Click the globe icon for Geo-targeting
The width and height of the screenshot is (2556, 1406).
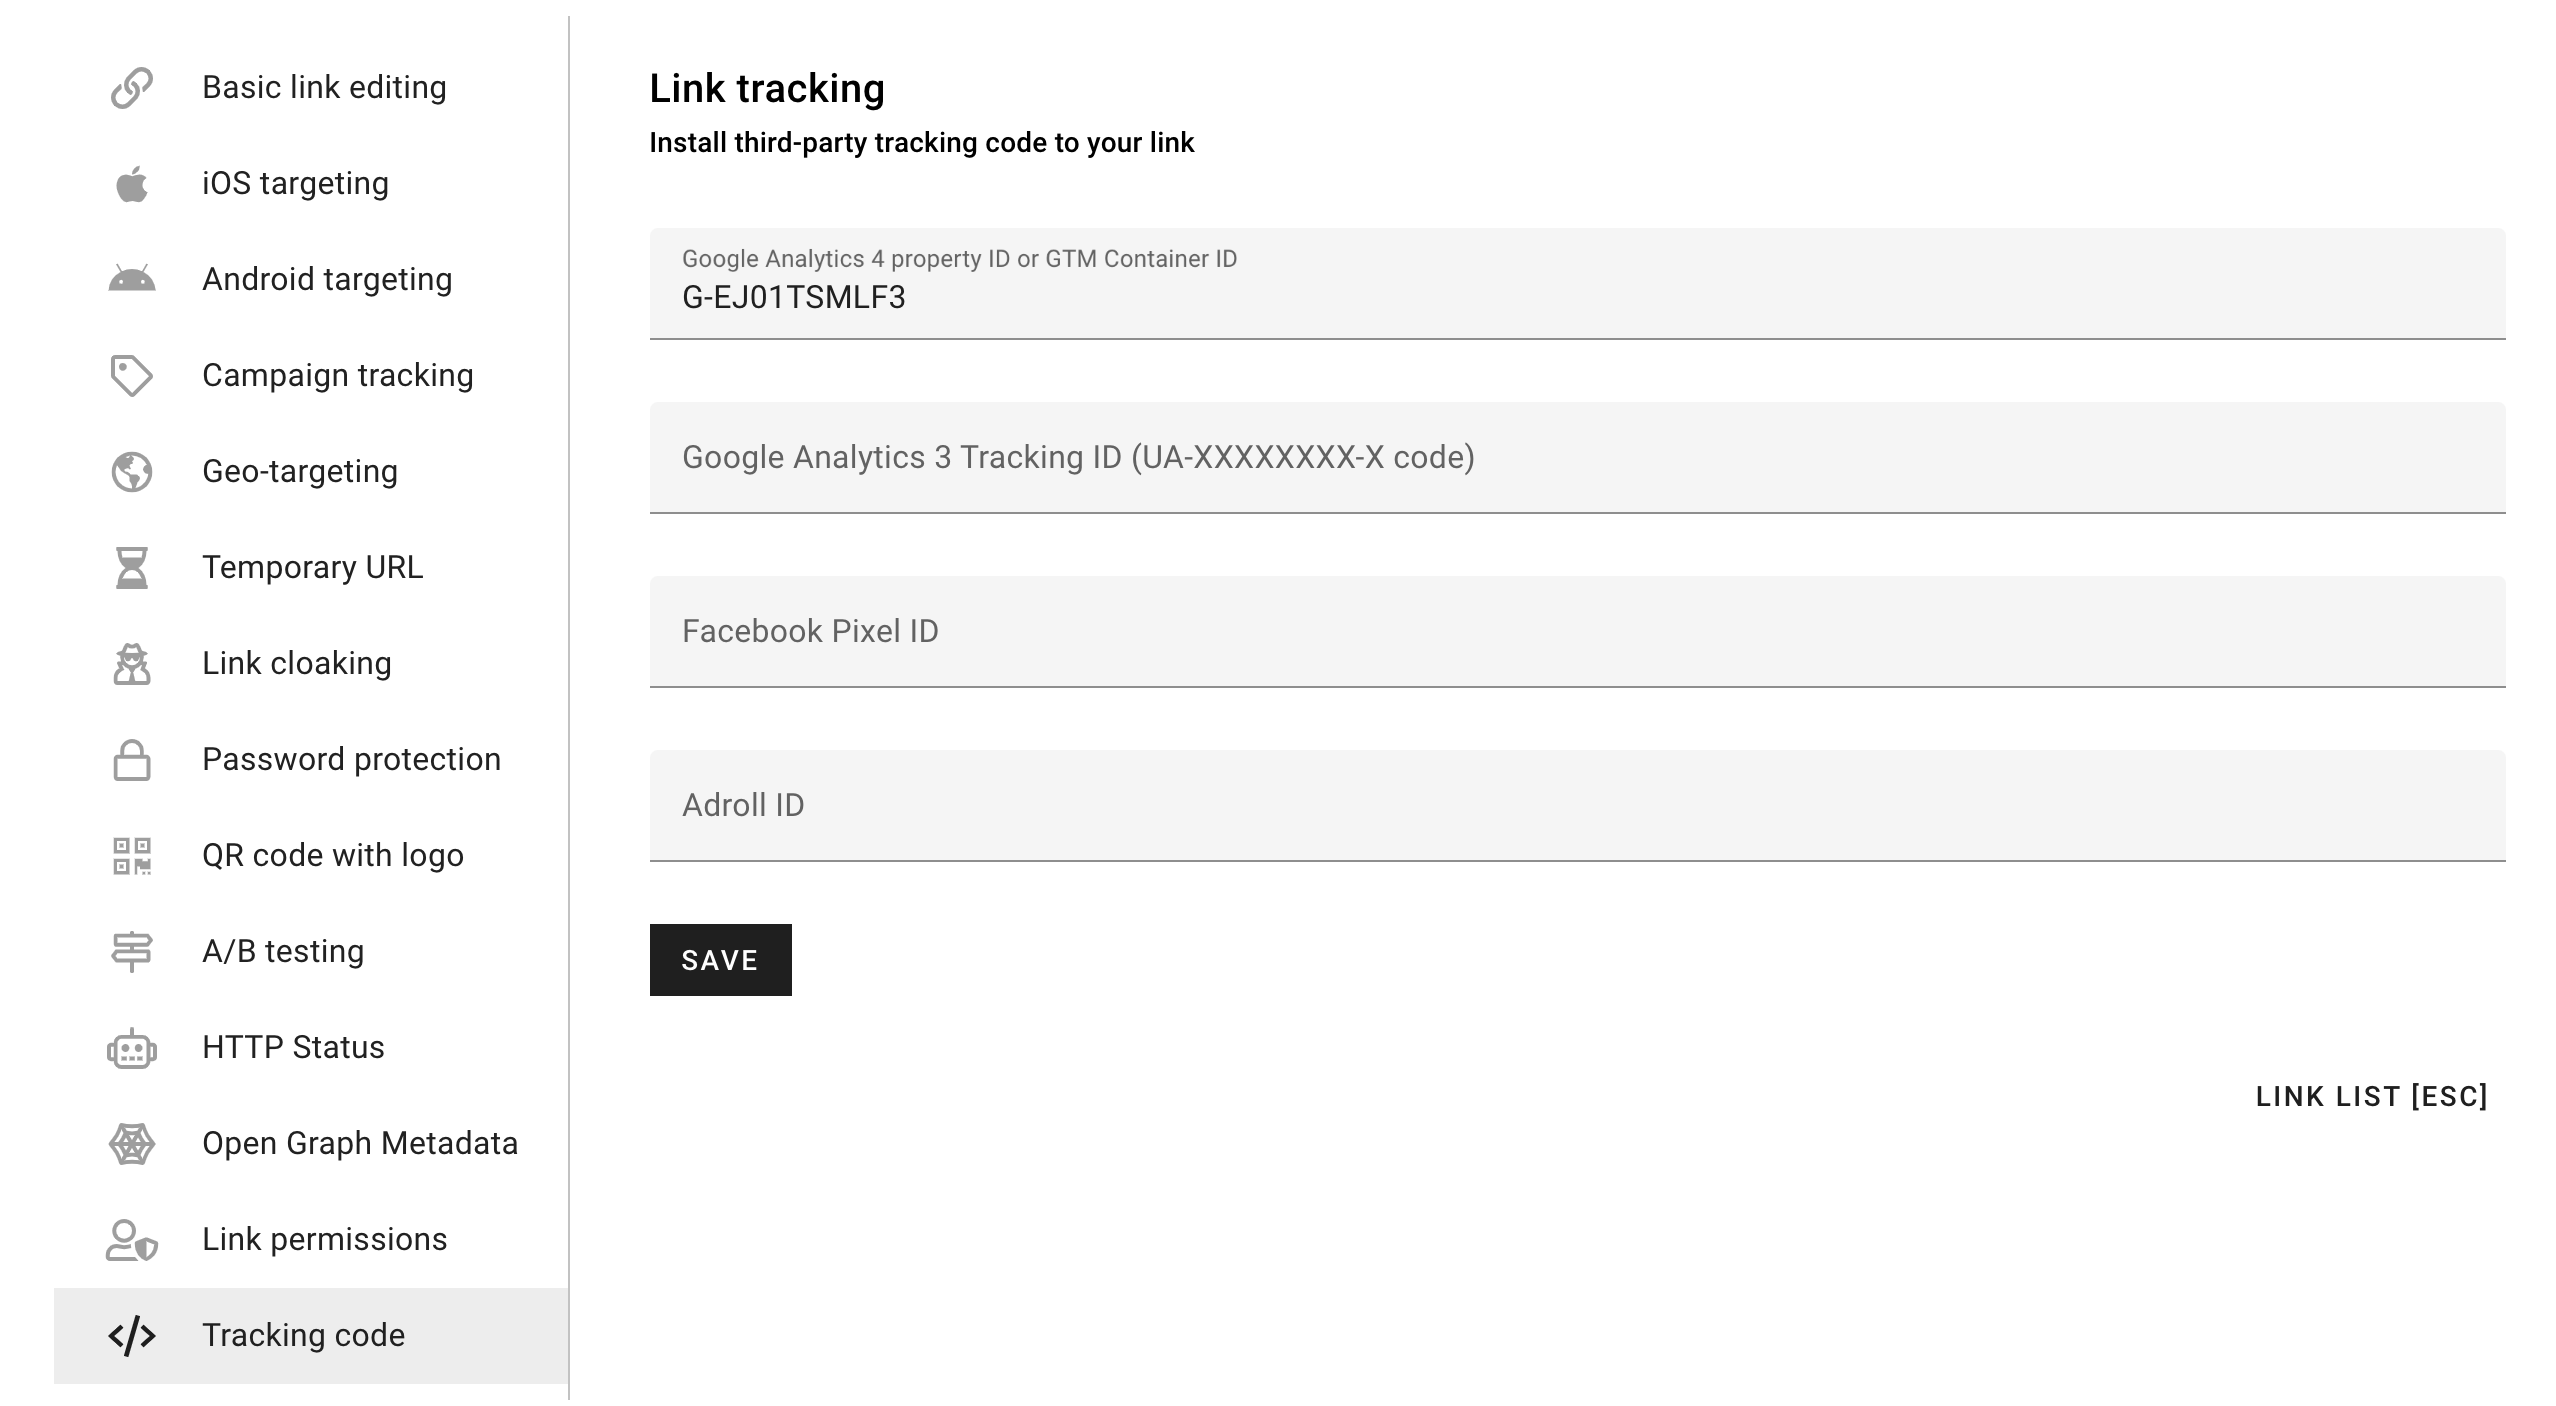point(131,472)
